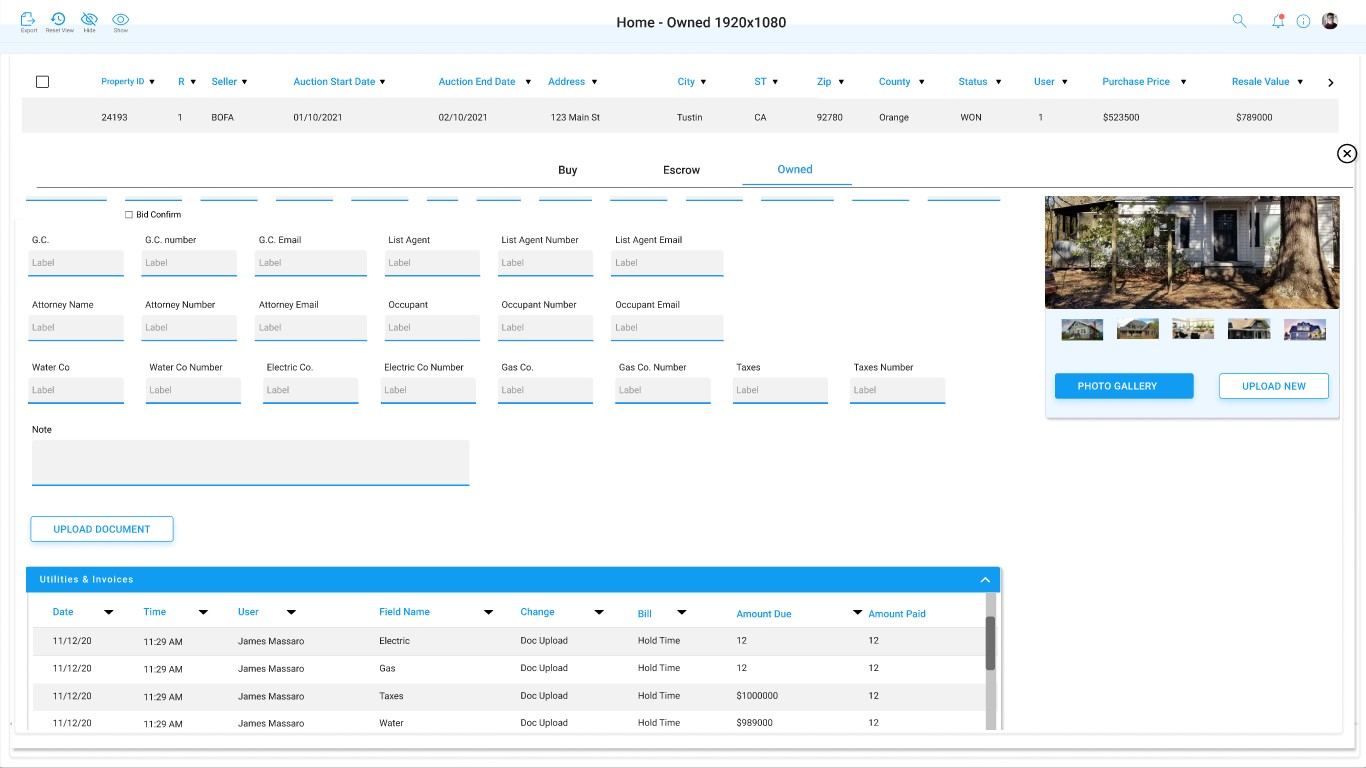Open Purchase Price column dropdown

1183,82
